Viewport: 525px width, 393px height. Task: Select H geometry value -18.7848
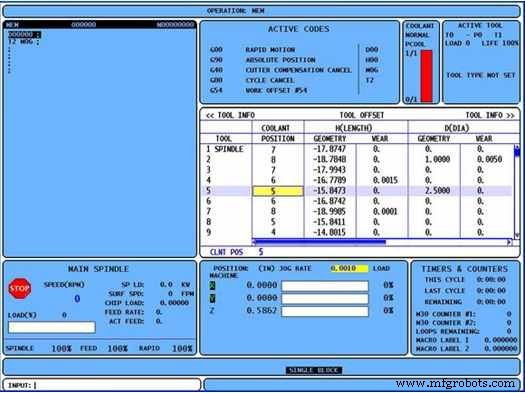(x=329, y=160)
